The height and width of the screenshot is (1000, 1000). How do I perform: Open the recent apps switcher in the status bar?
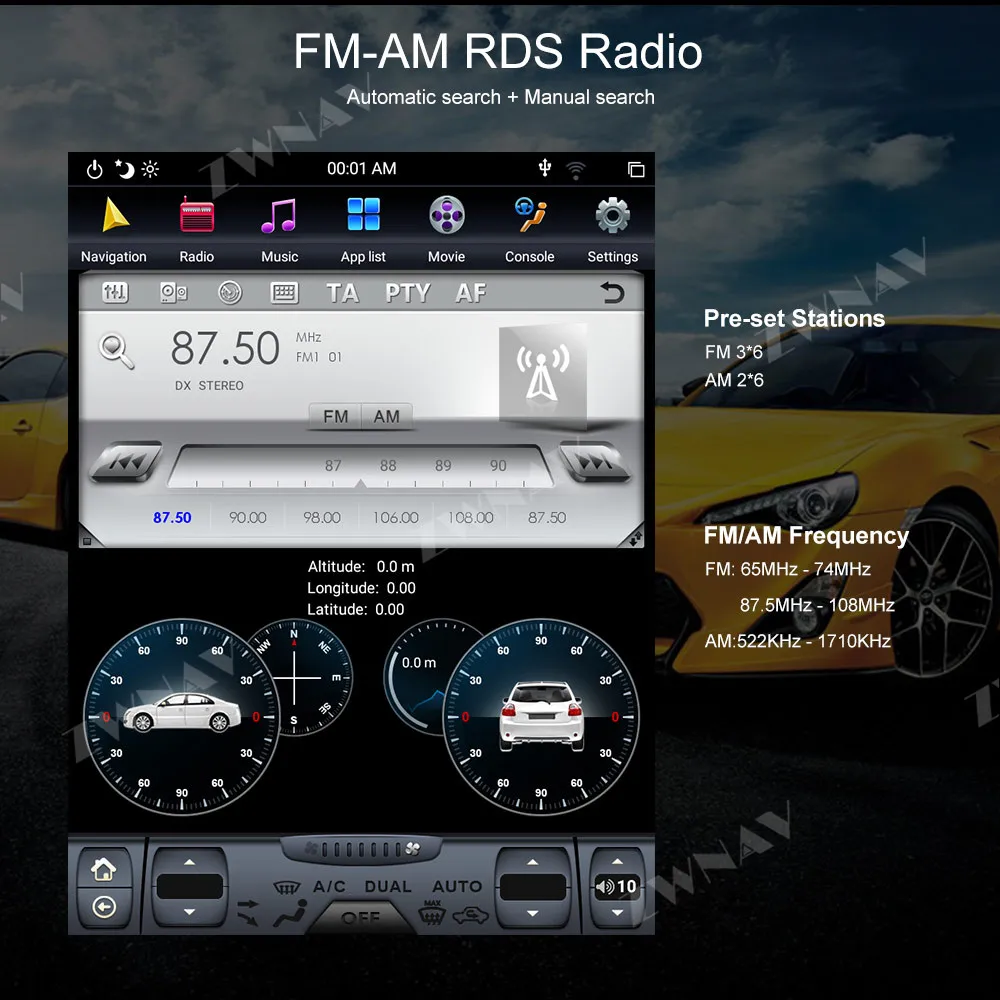point(637,168)
